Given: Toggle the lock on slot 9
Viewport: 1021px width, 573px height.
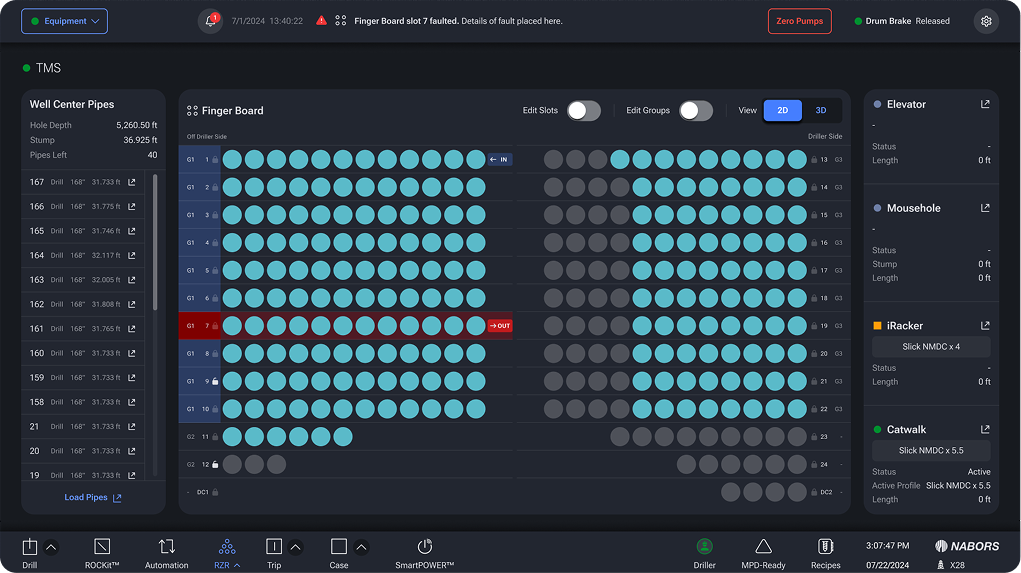Looking at the screenshot, I should click(216, 381).
